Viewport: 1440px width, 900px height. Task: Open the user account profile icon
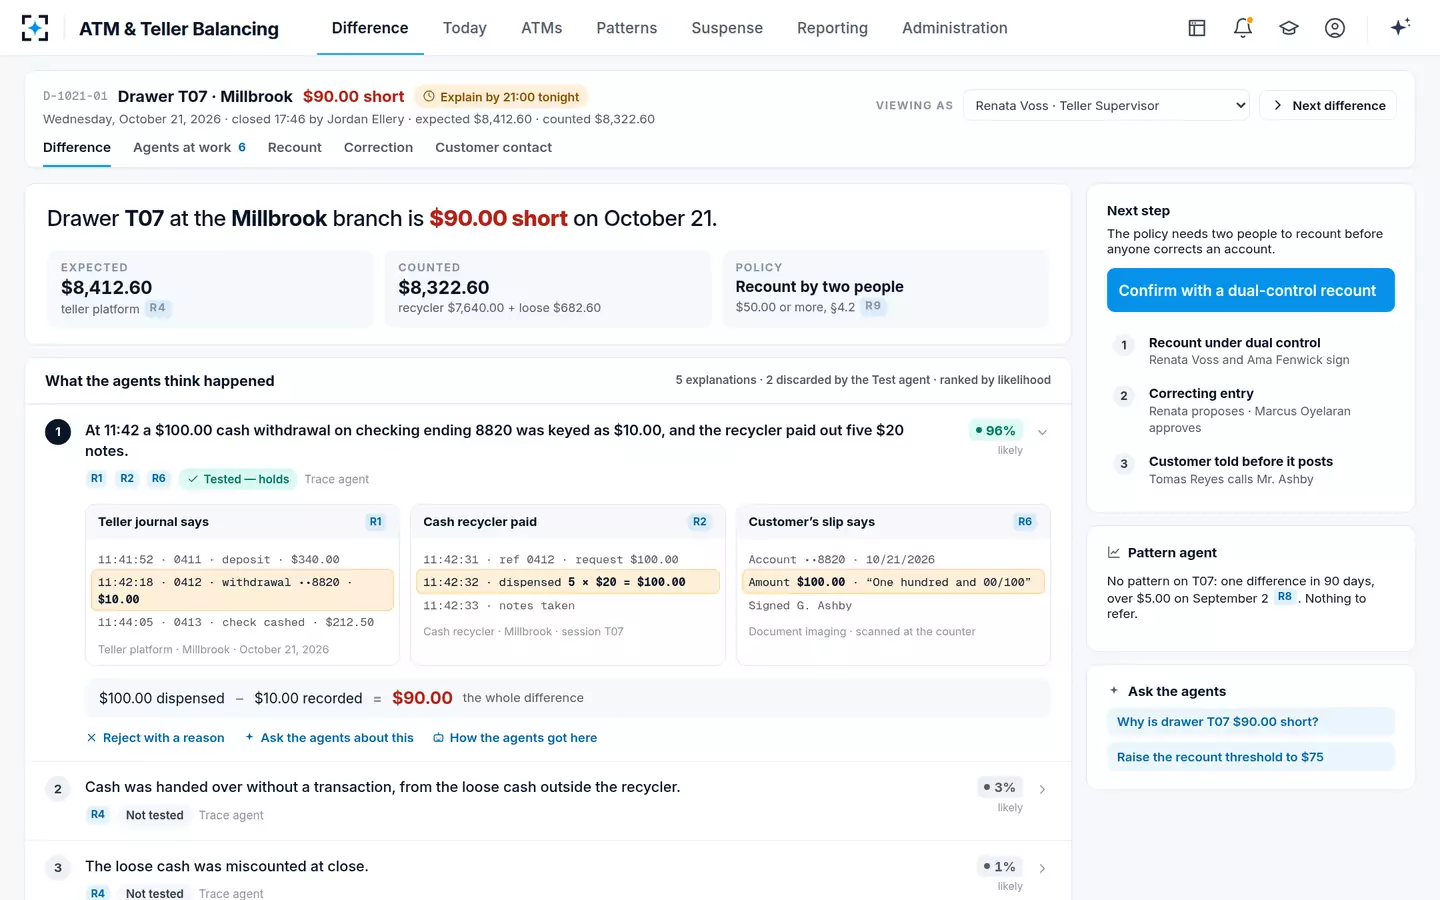click(x=1335, y=28)
